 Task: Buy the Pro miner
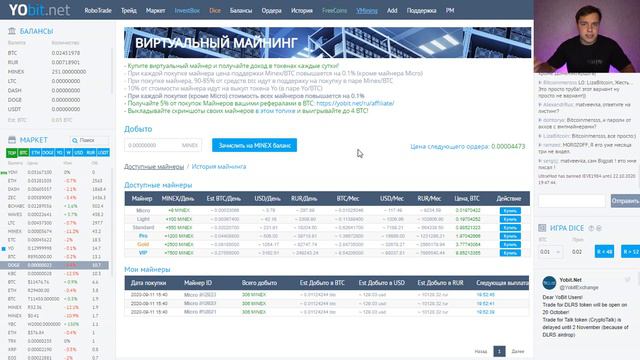tap(510, 236)
